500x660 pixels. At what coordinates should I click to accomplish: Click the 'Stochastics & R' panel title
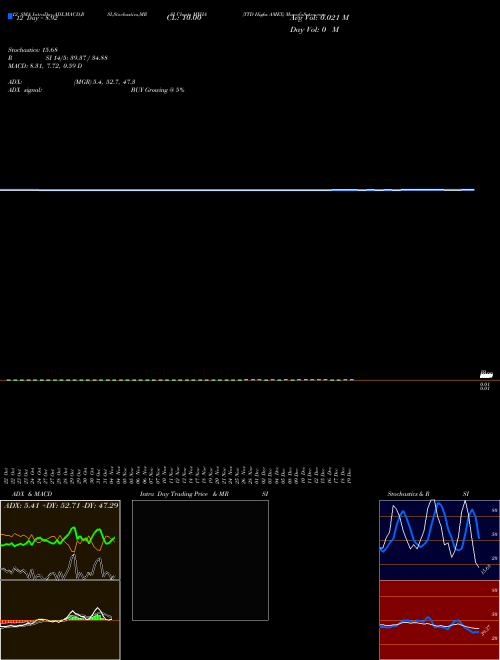[x=409, y=494]
